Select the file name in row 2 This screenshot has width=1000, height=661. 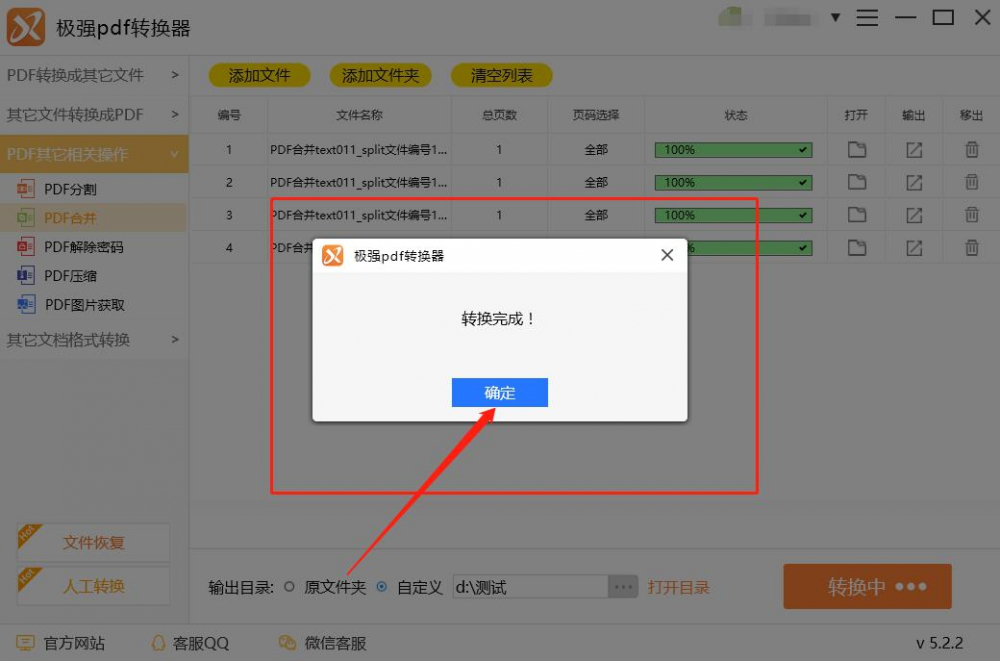click(x=358, y=182)
